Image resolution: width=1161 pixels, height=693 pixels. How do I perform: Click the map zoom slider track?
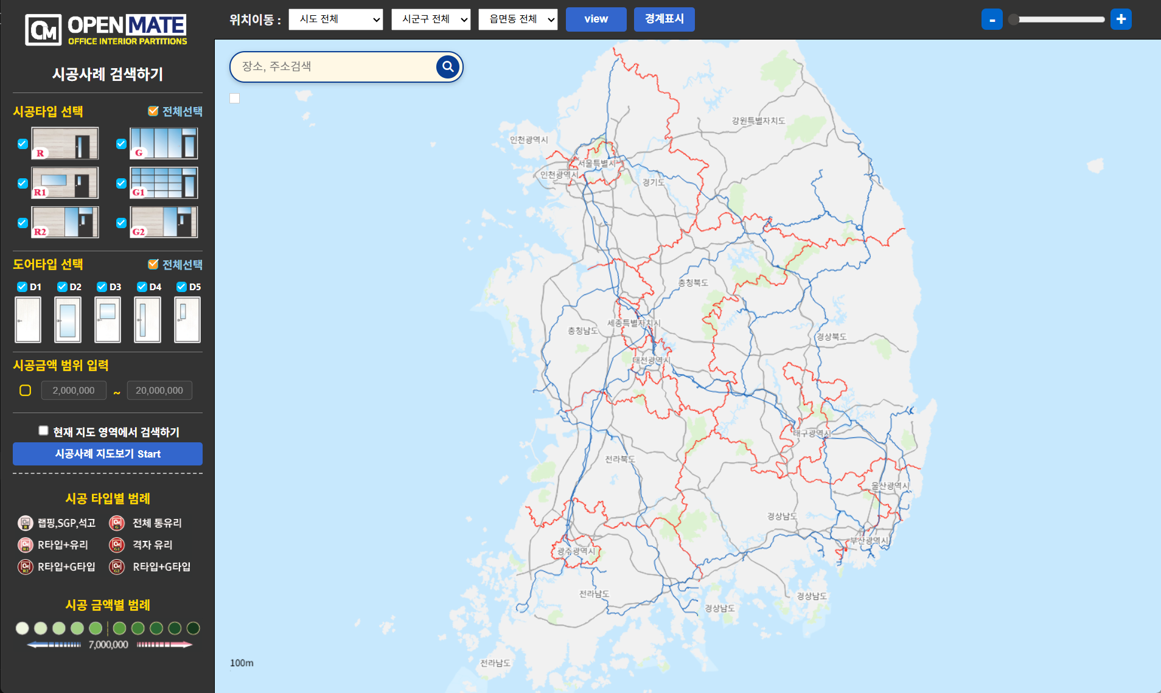click(1058, 20)
